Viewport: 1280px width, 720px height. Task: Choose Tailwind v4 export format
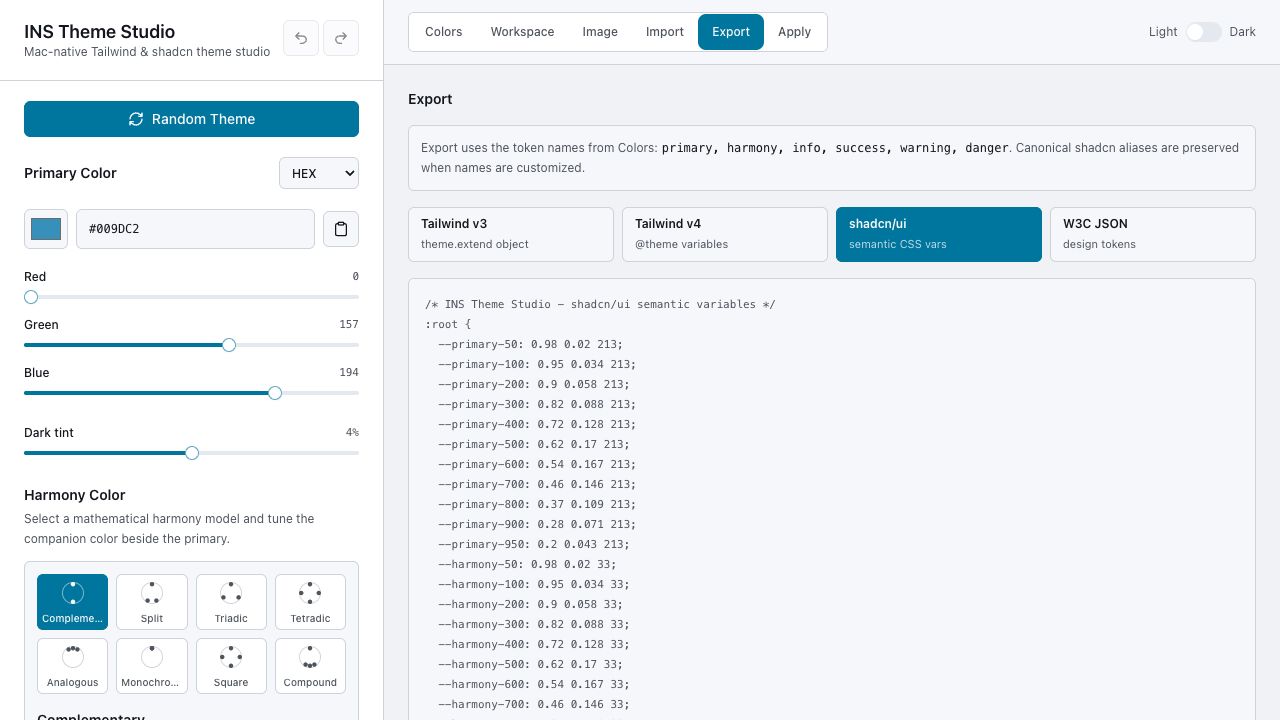click(x=725, y=234)
